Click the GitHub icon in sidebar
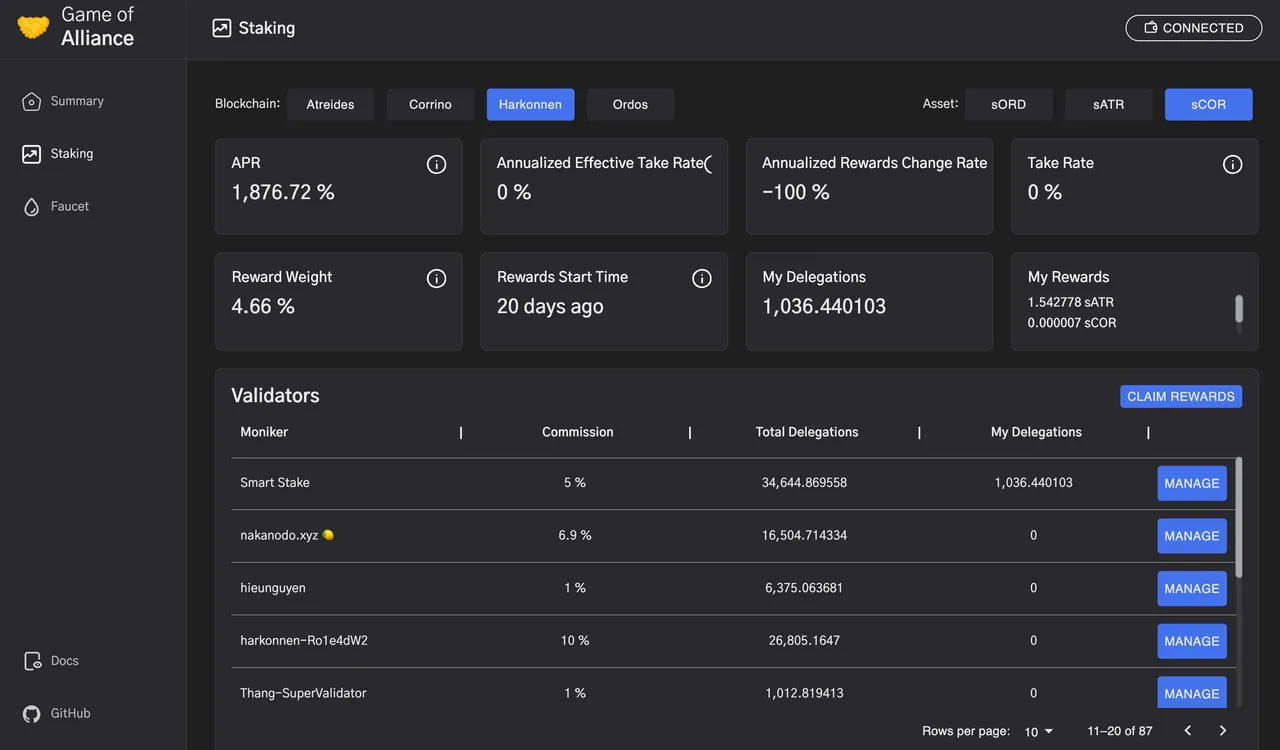 point(32,714)
